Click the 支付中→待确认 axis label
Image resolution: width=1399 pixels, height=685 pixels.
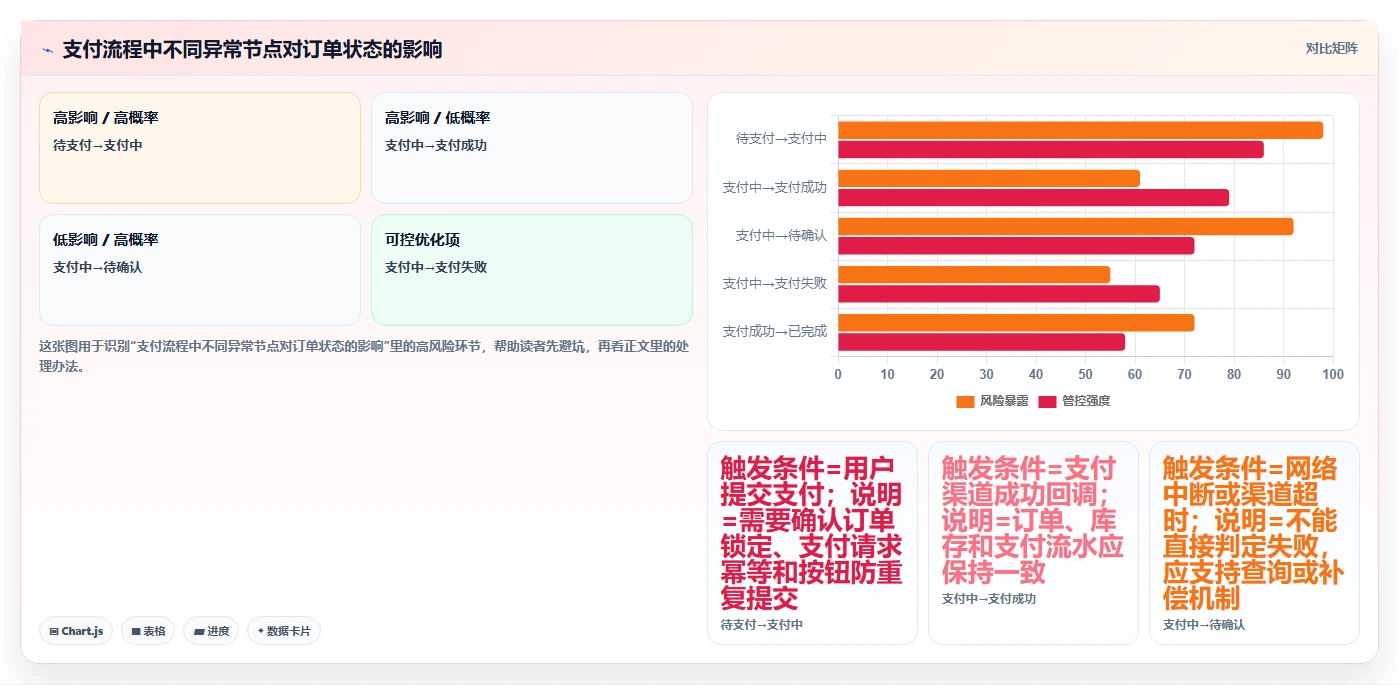click(781, 235)
